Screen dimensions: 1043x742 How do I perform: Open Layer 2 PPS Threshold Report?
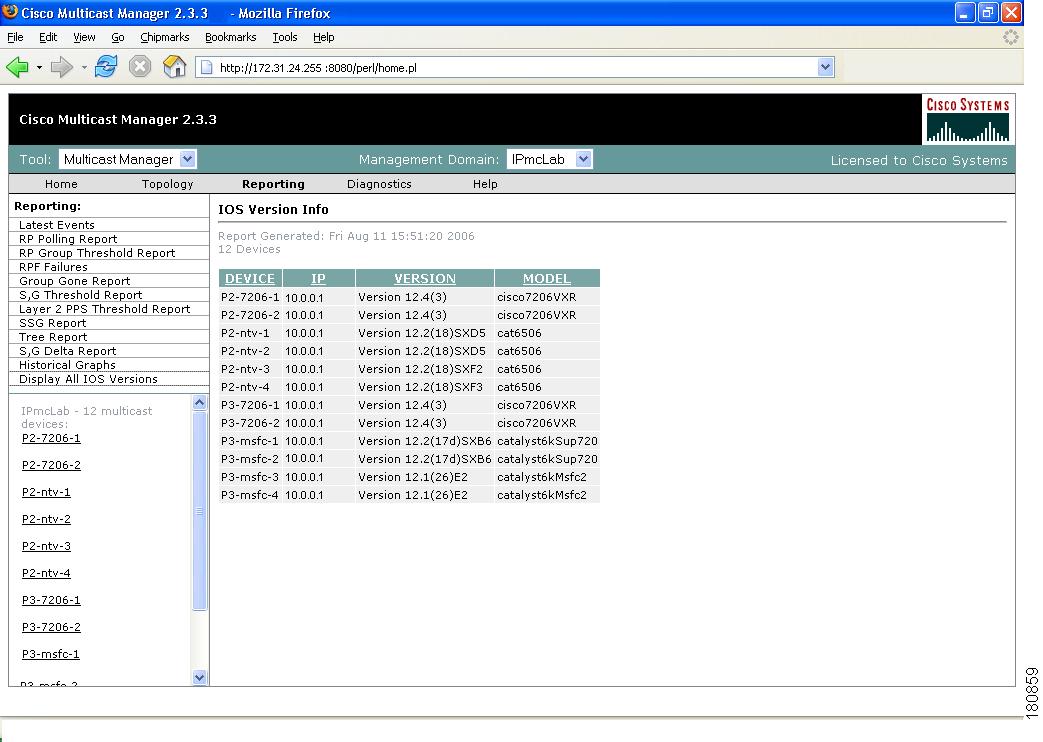pyautogui.click(x=104, y=309)
